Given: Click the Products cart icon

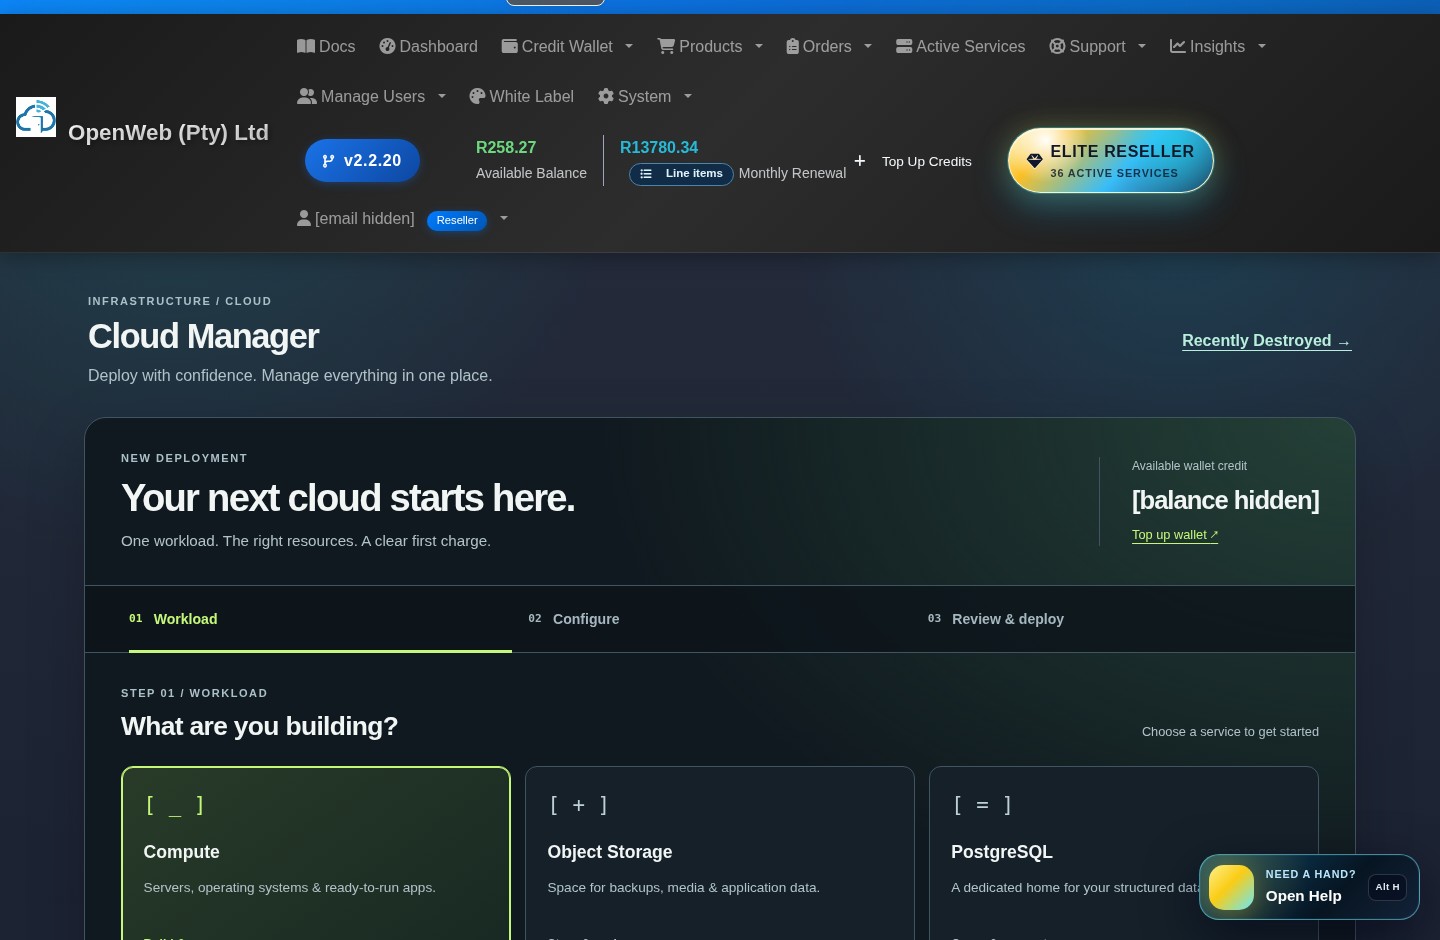Looking at the screenshot, I should point(666,46).
